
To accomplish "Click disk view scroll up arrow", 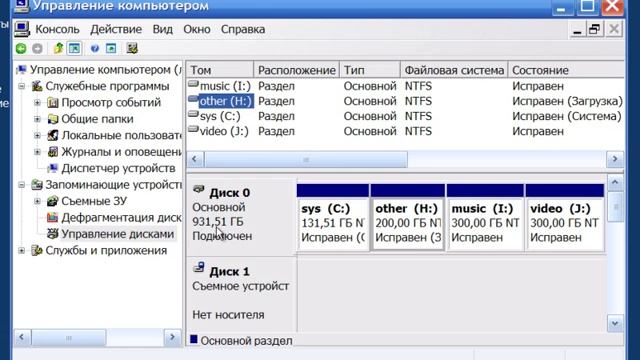I will tap(615, 182).
